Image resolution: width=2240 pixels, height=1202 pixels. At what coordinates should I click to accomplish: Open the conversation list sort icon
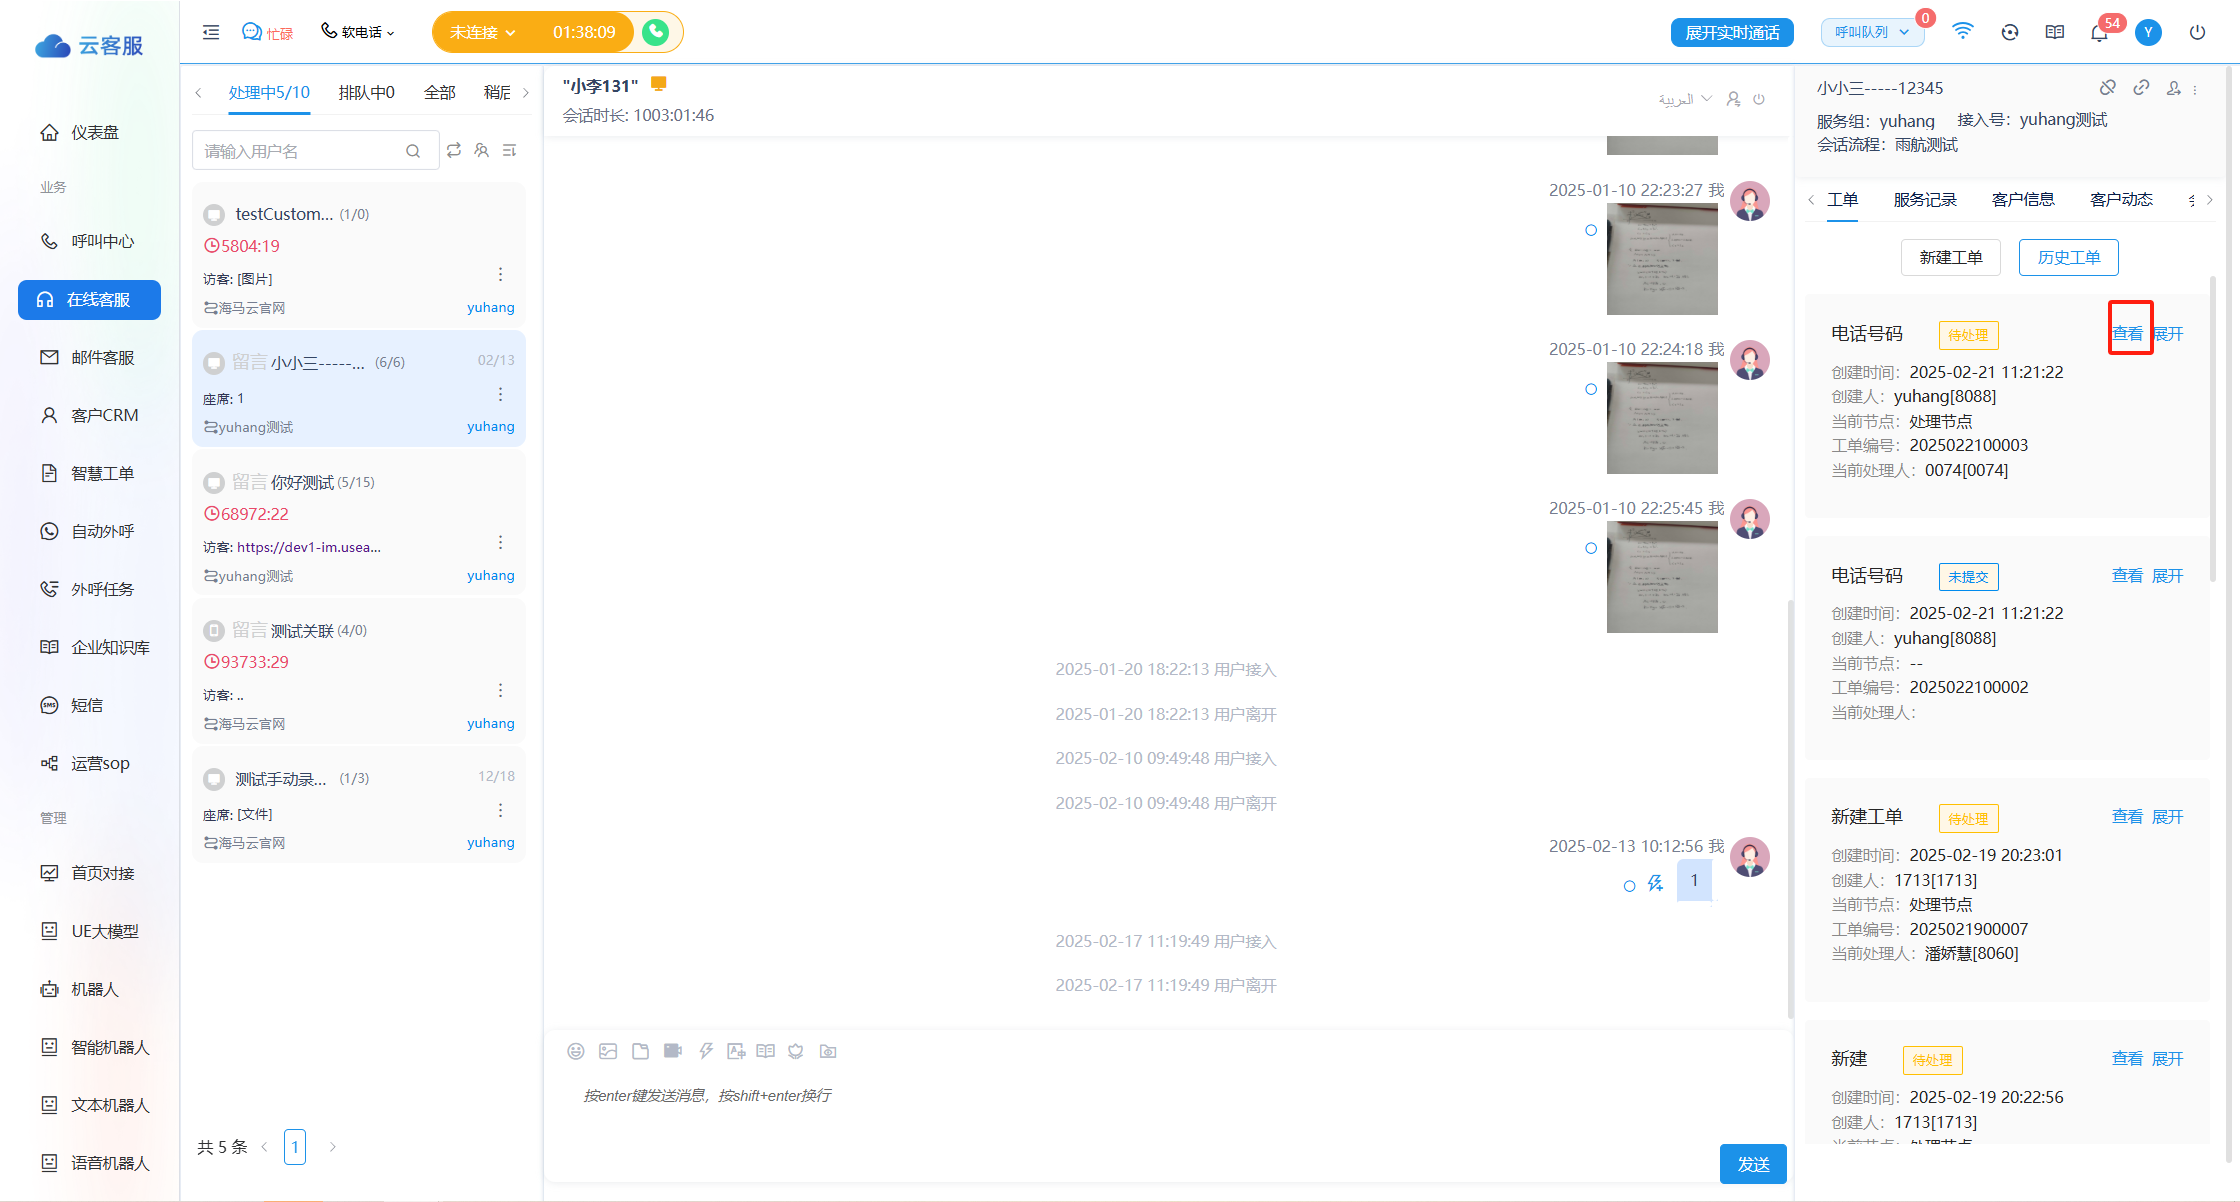click(510, 150)
